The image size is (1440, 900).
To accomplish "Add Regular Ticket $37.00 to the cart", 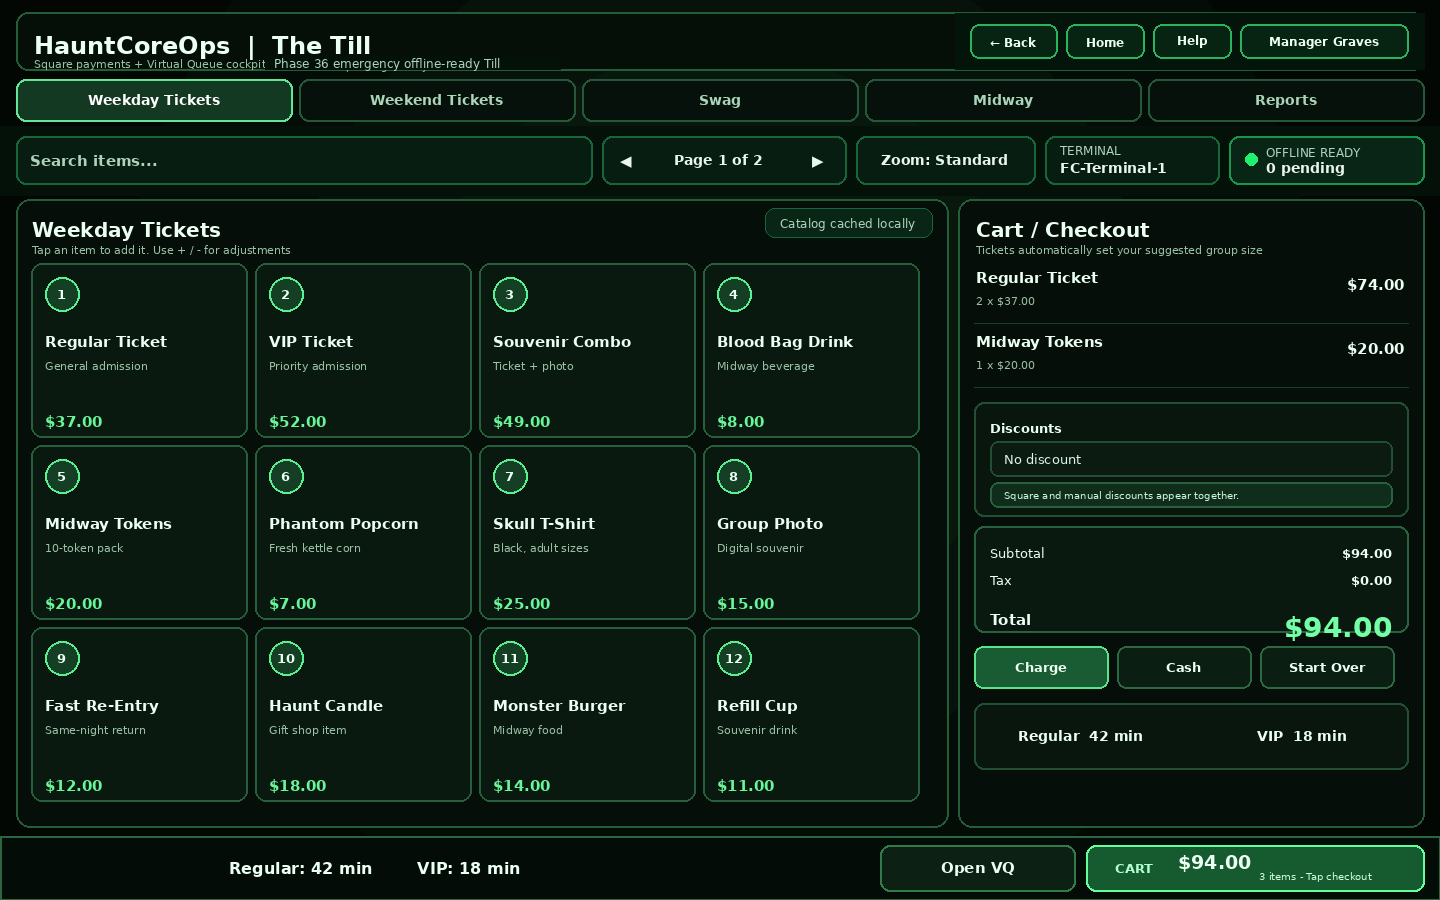I will [x=140, y=350].
